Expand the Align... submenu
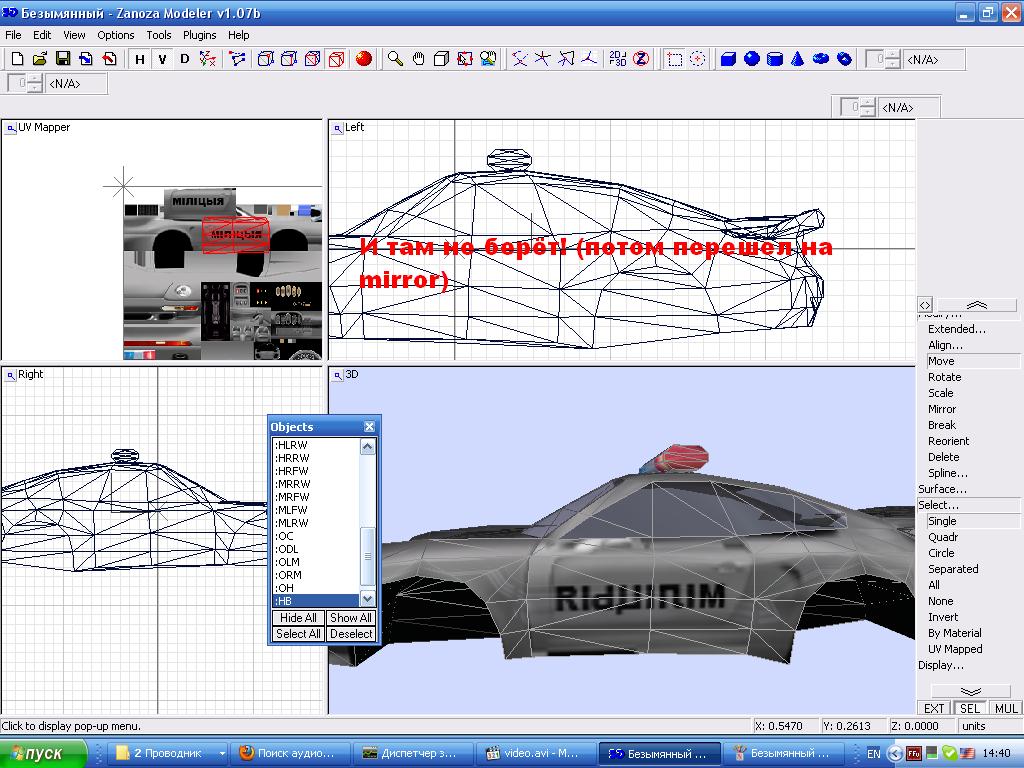The height and width of the screenshot is (768, 1024). click(x=945, y=345)
